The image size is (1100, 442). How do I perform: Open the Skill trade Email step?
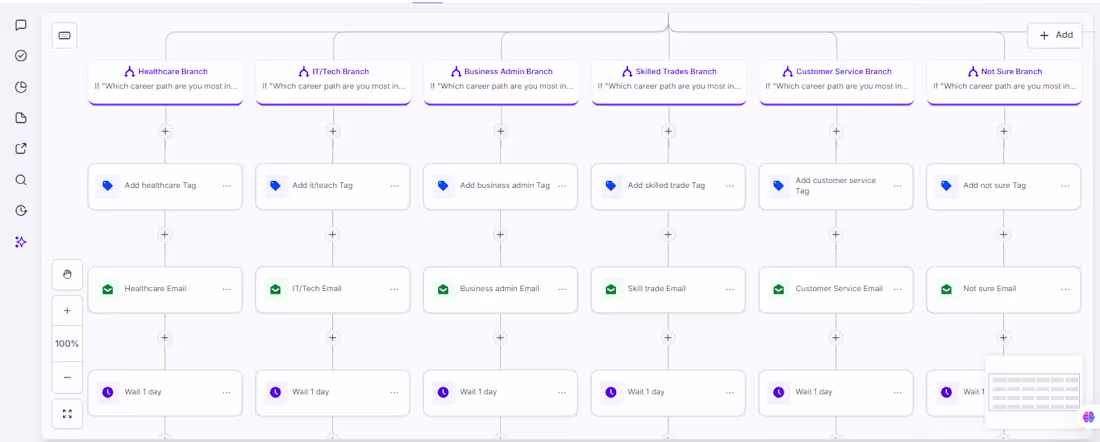(668, 289)
